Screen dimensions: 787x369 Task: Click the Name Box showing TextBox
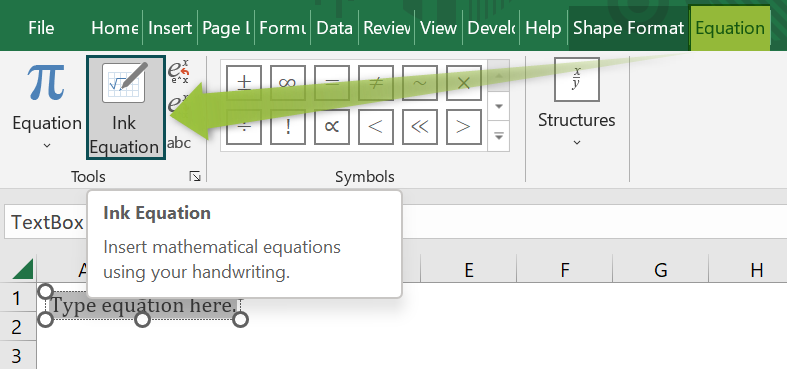tap(46, 222)
